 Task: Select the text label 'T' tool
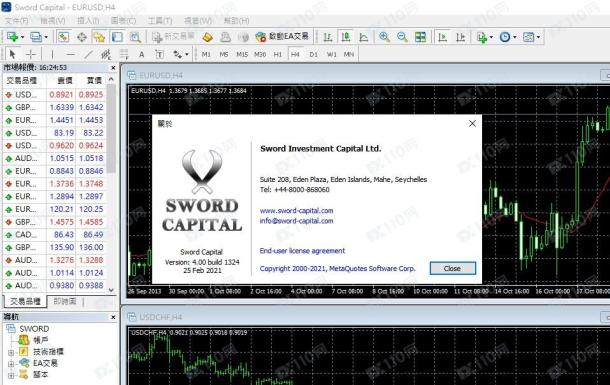pos(160,54)
